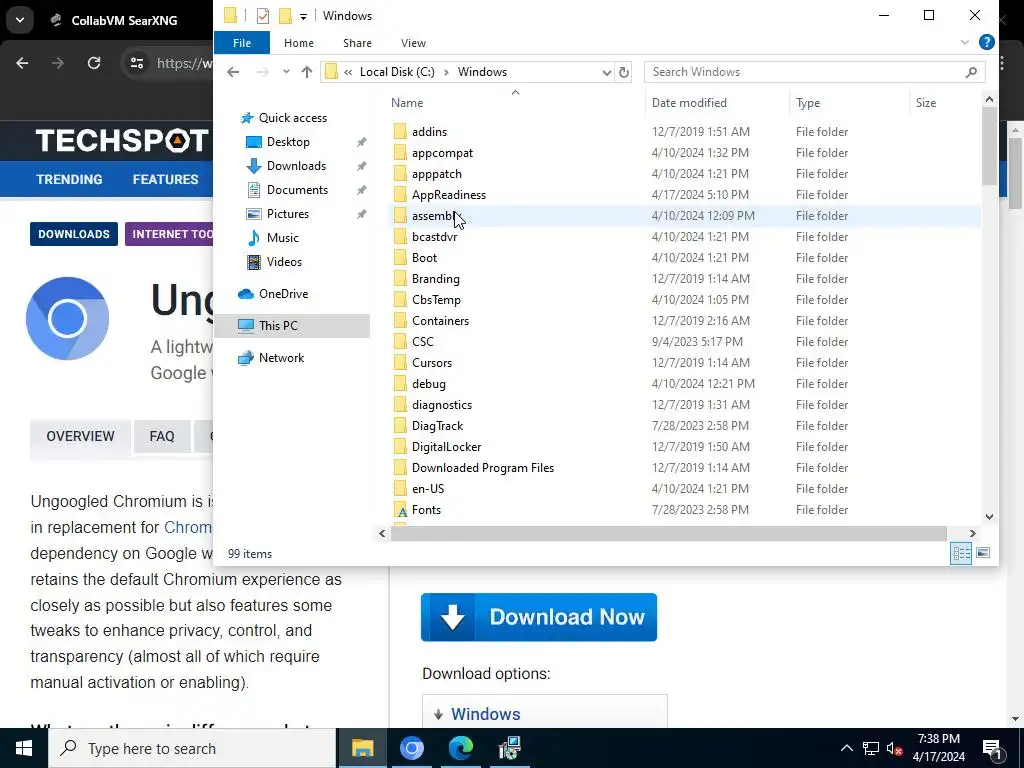Open Videos in the navigation pane
This screenshot has height=768, width=1024.
click(x=284, y=262)
